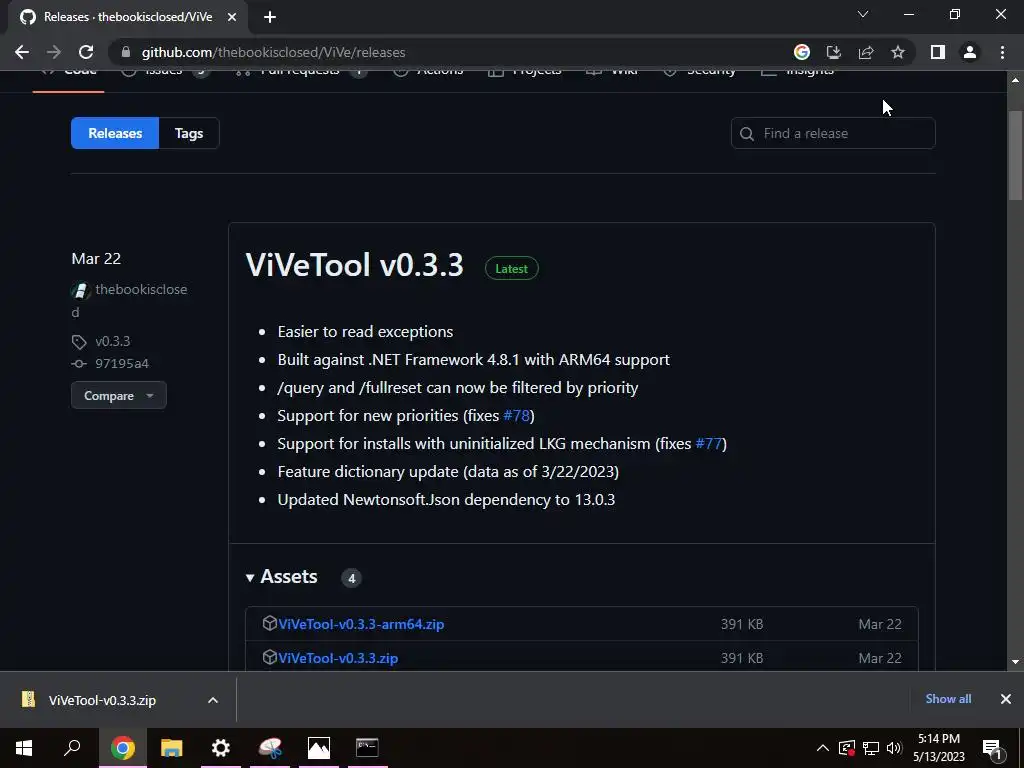Reload the GitHub releases page

tap(86, 52)
